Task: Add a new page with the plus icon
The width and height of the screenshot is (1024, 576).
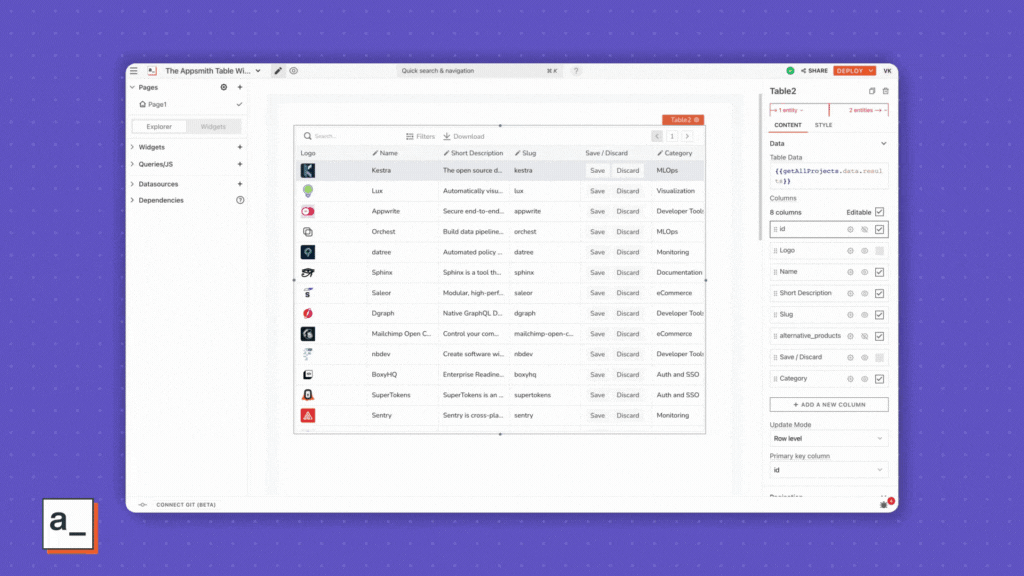Action: pyautogui.click(x=240, y=87)
